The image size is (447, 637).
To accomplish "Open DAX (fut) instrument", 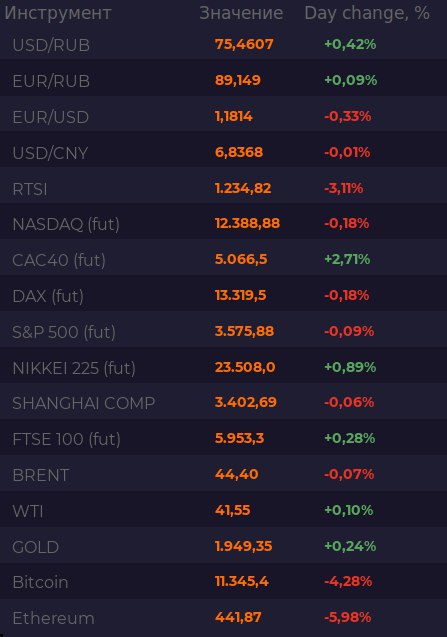I will point(224,296).
